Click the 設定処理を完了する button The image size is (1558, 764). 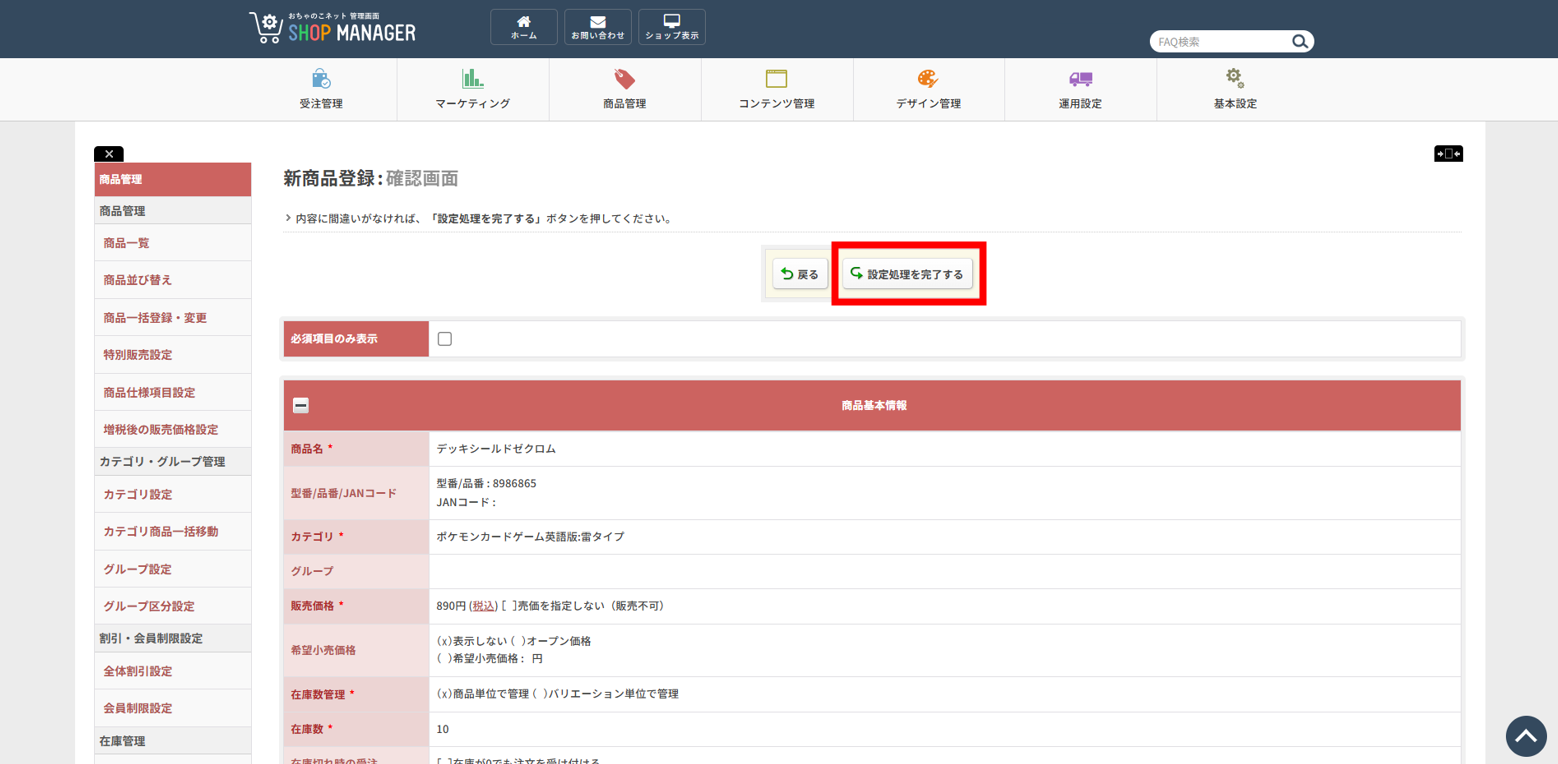pyautogui.click(x=907, y=274)
